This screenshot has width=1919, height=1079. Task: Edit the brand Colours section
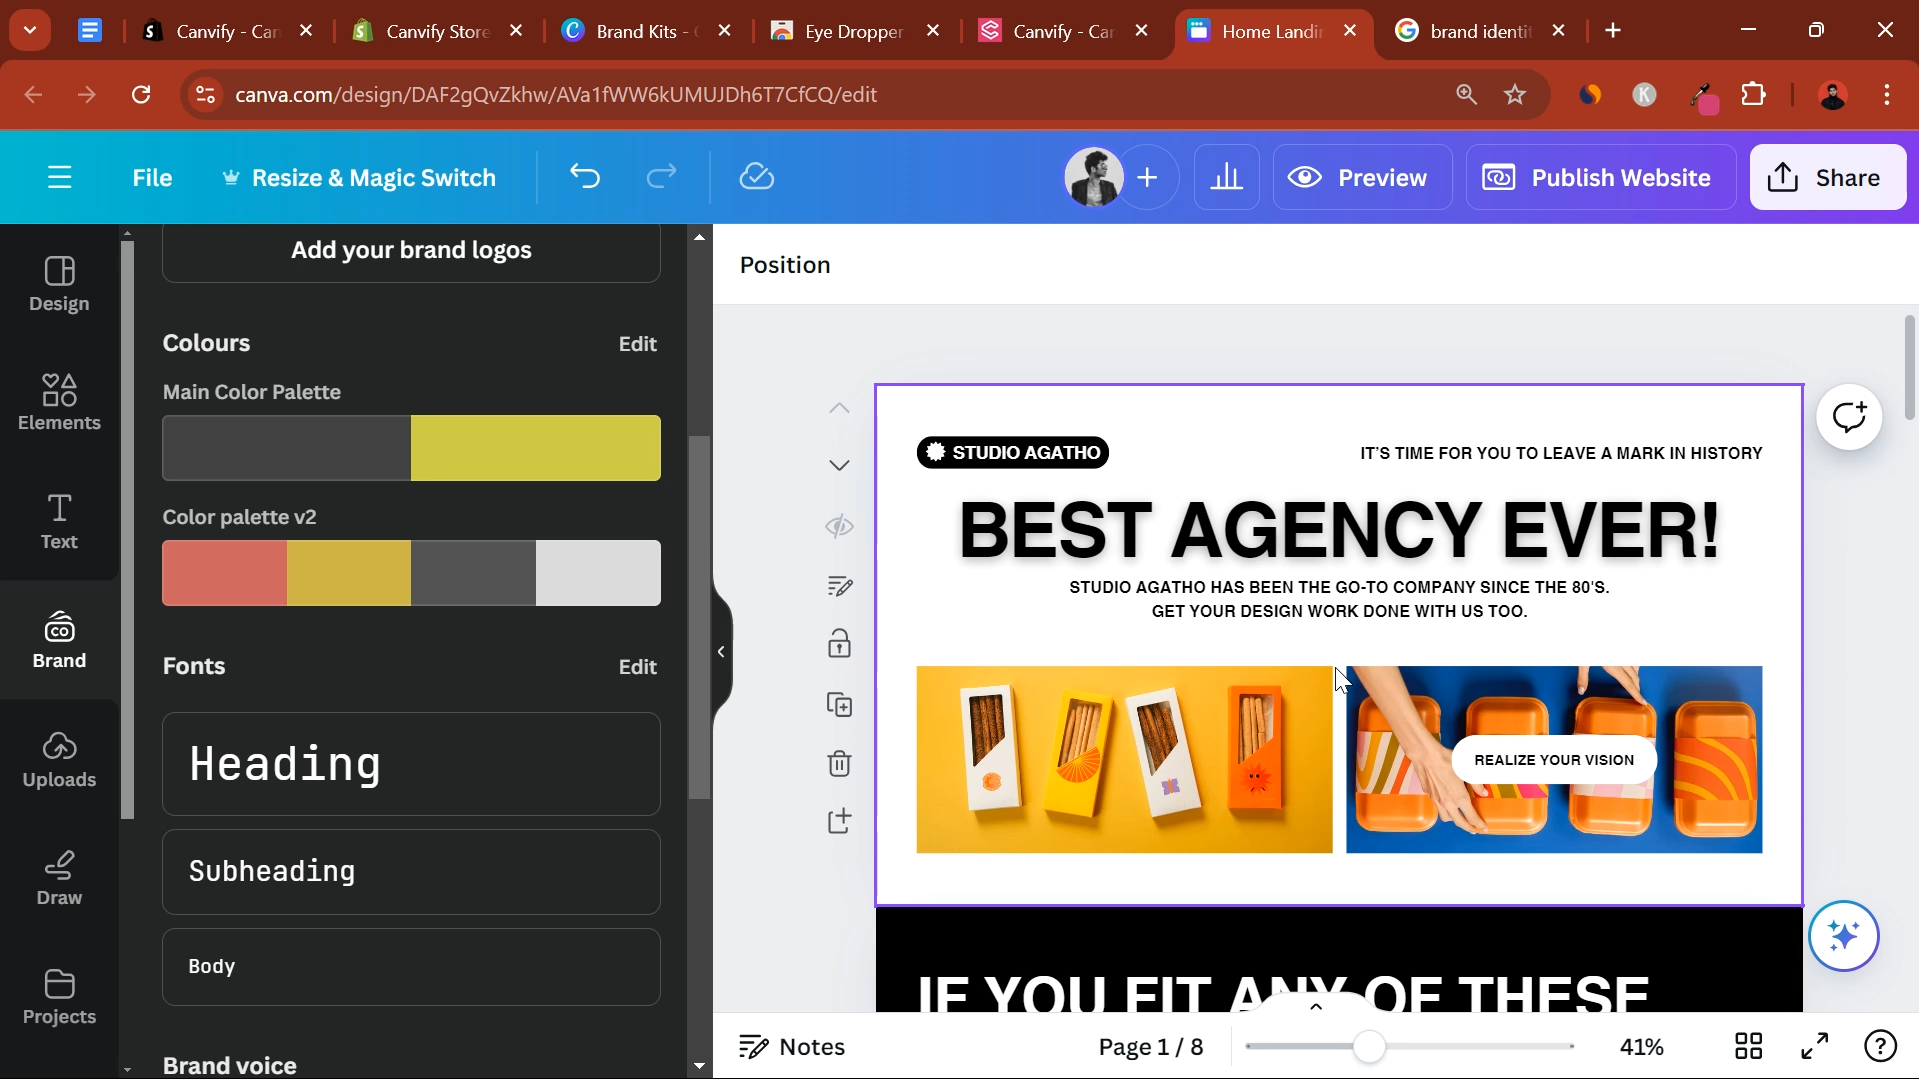click(637, 344)
